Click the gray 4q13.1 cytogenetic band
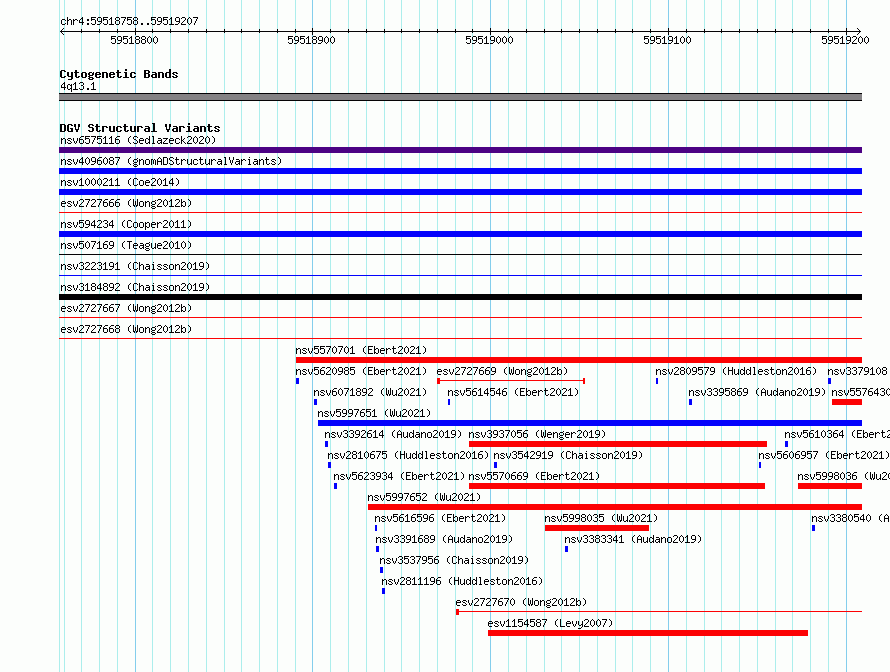This screenshot has height=672, width=890. [460, 97]
